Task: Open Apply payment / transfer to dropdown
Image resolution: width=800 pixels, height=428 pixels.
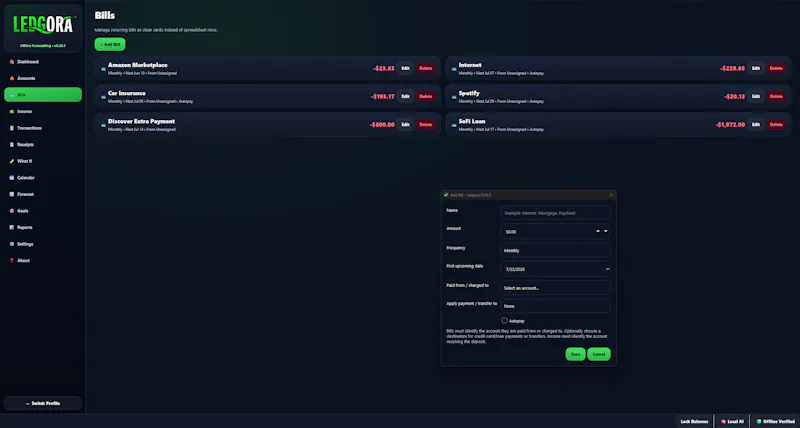Action: point(555,306)
